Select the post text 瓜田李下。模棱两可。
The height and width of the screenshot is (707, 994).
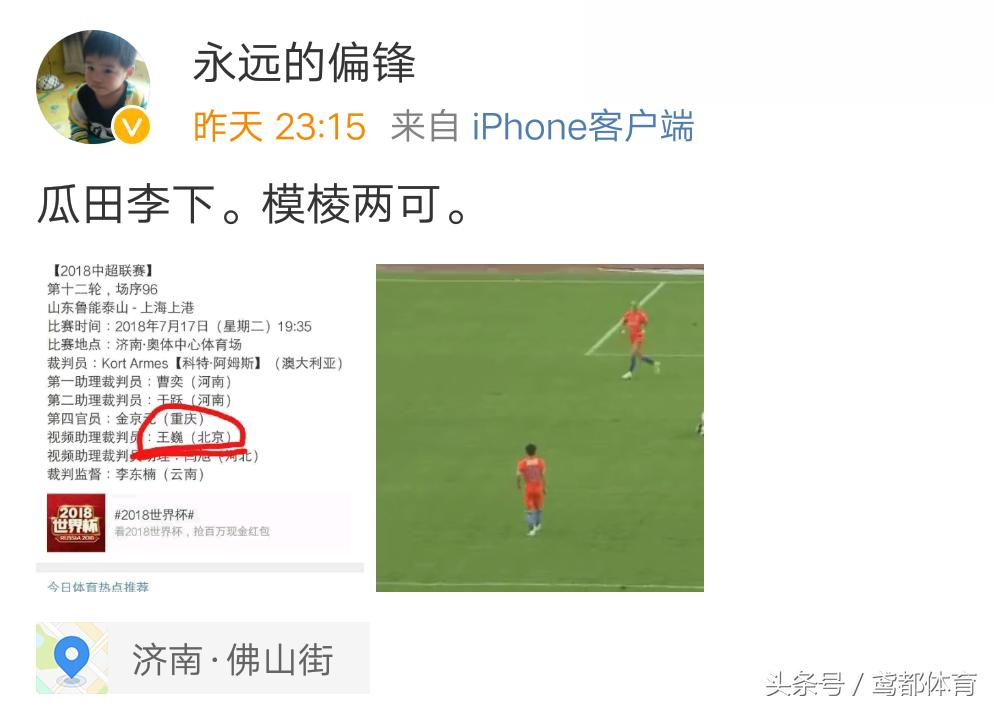pyautogui.click(x=253, y=205)
